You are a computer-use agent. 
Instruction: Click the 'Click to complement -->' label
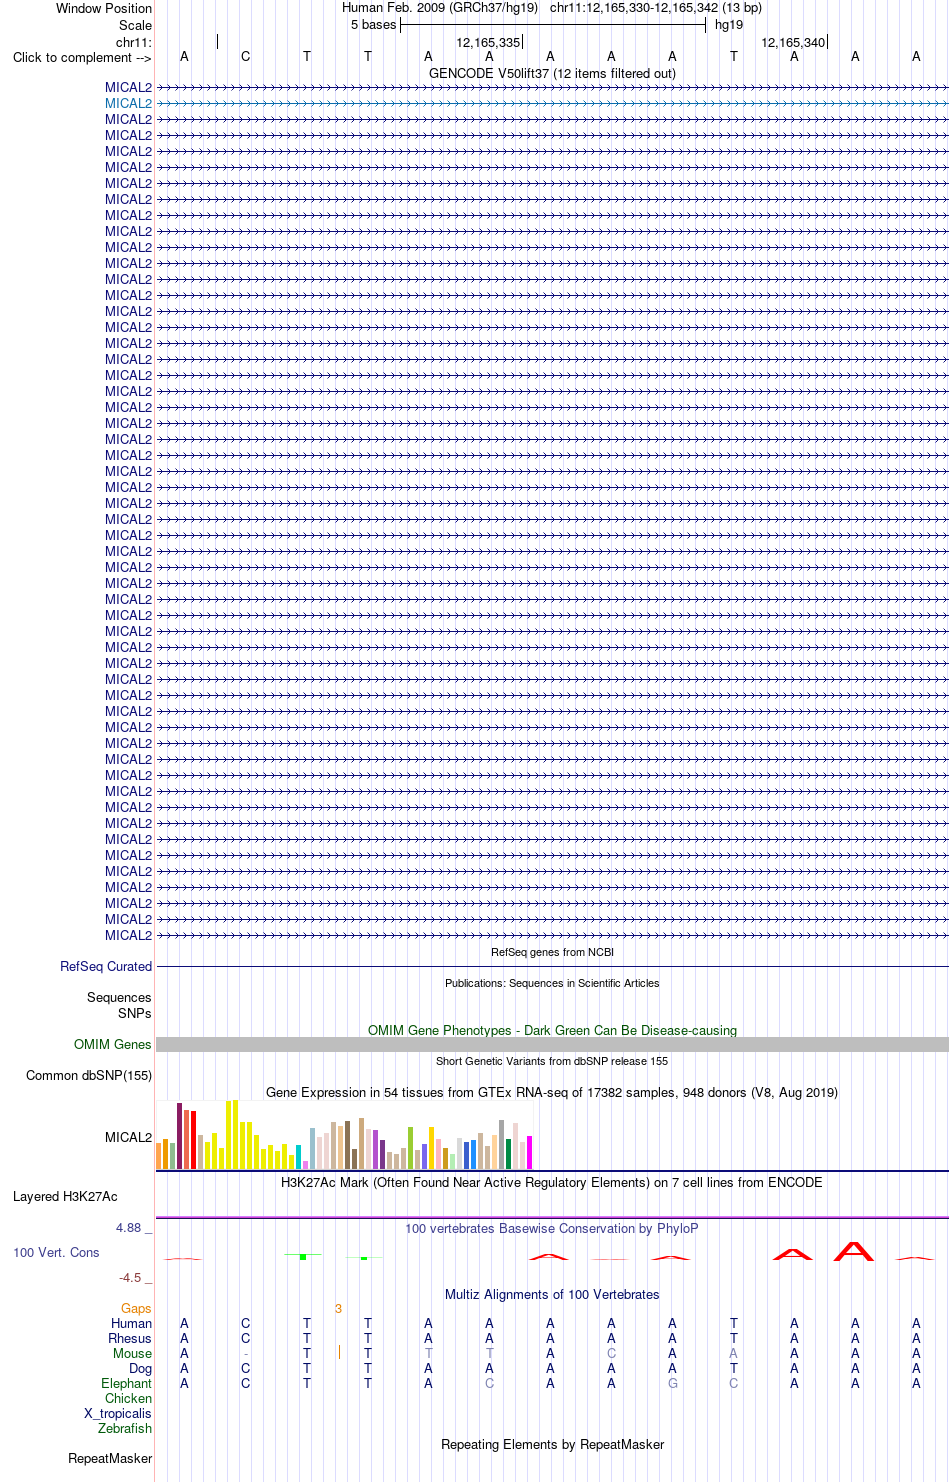pyautogui.click(x=82, y=57)
